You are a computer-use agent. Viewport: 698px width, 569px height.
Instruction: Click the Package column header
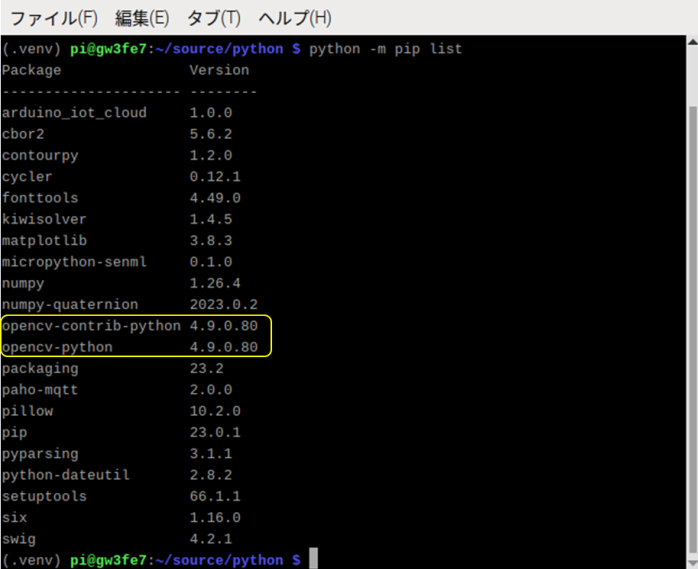(32, 70)
